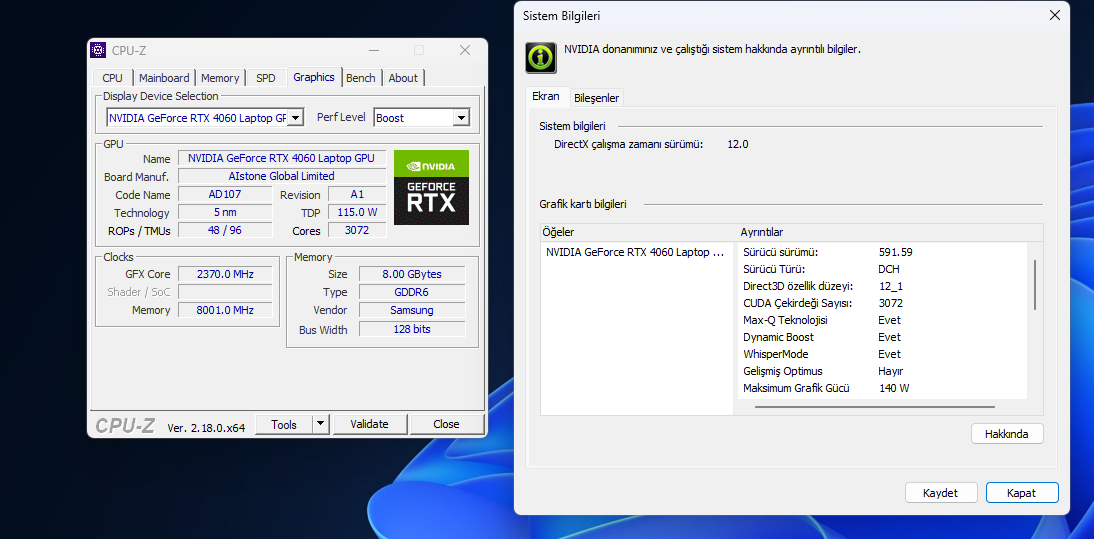Click the TDP 115.0 W field
The height and width of the screenshot is (539, 1094).
(x=357, y=213)
